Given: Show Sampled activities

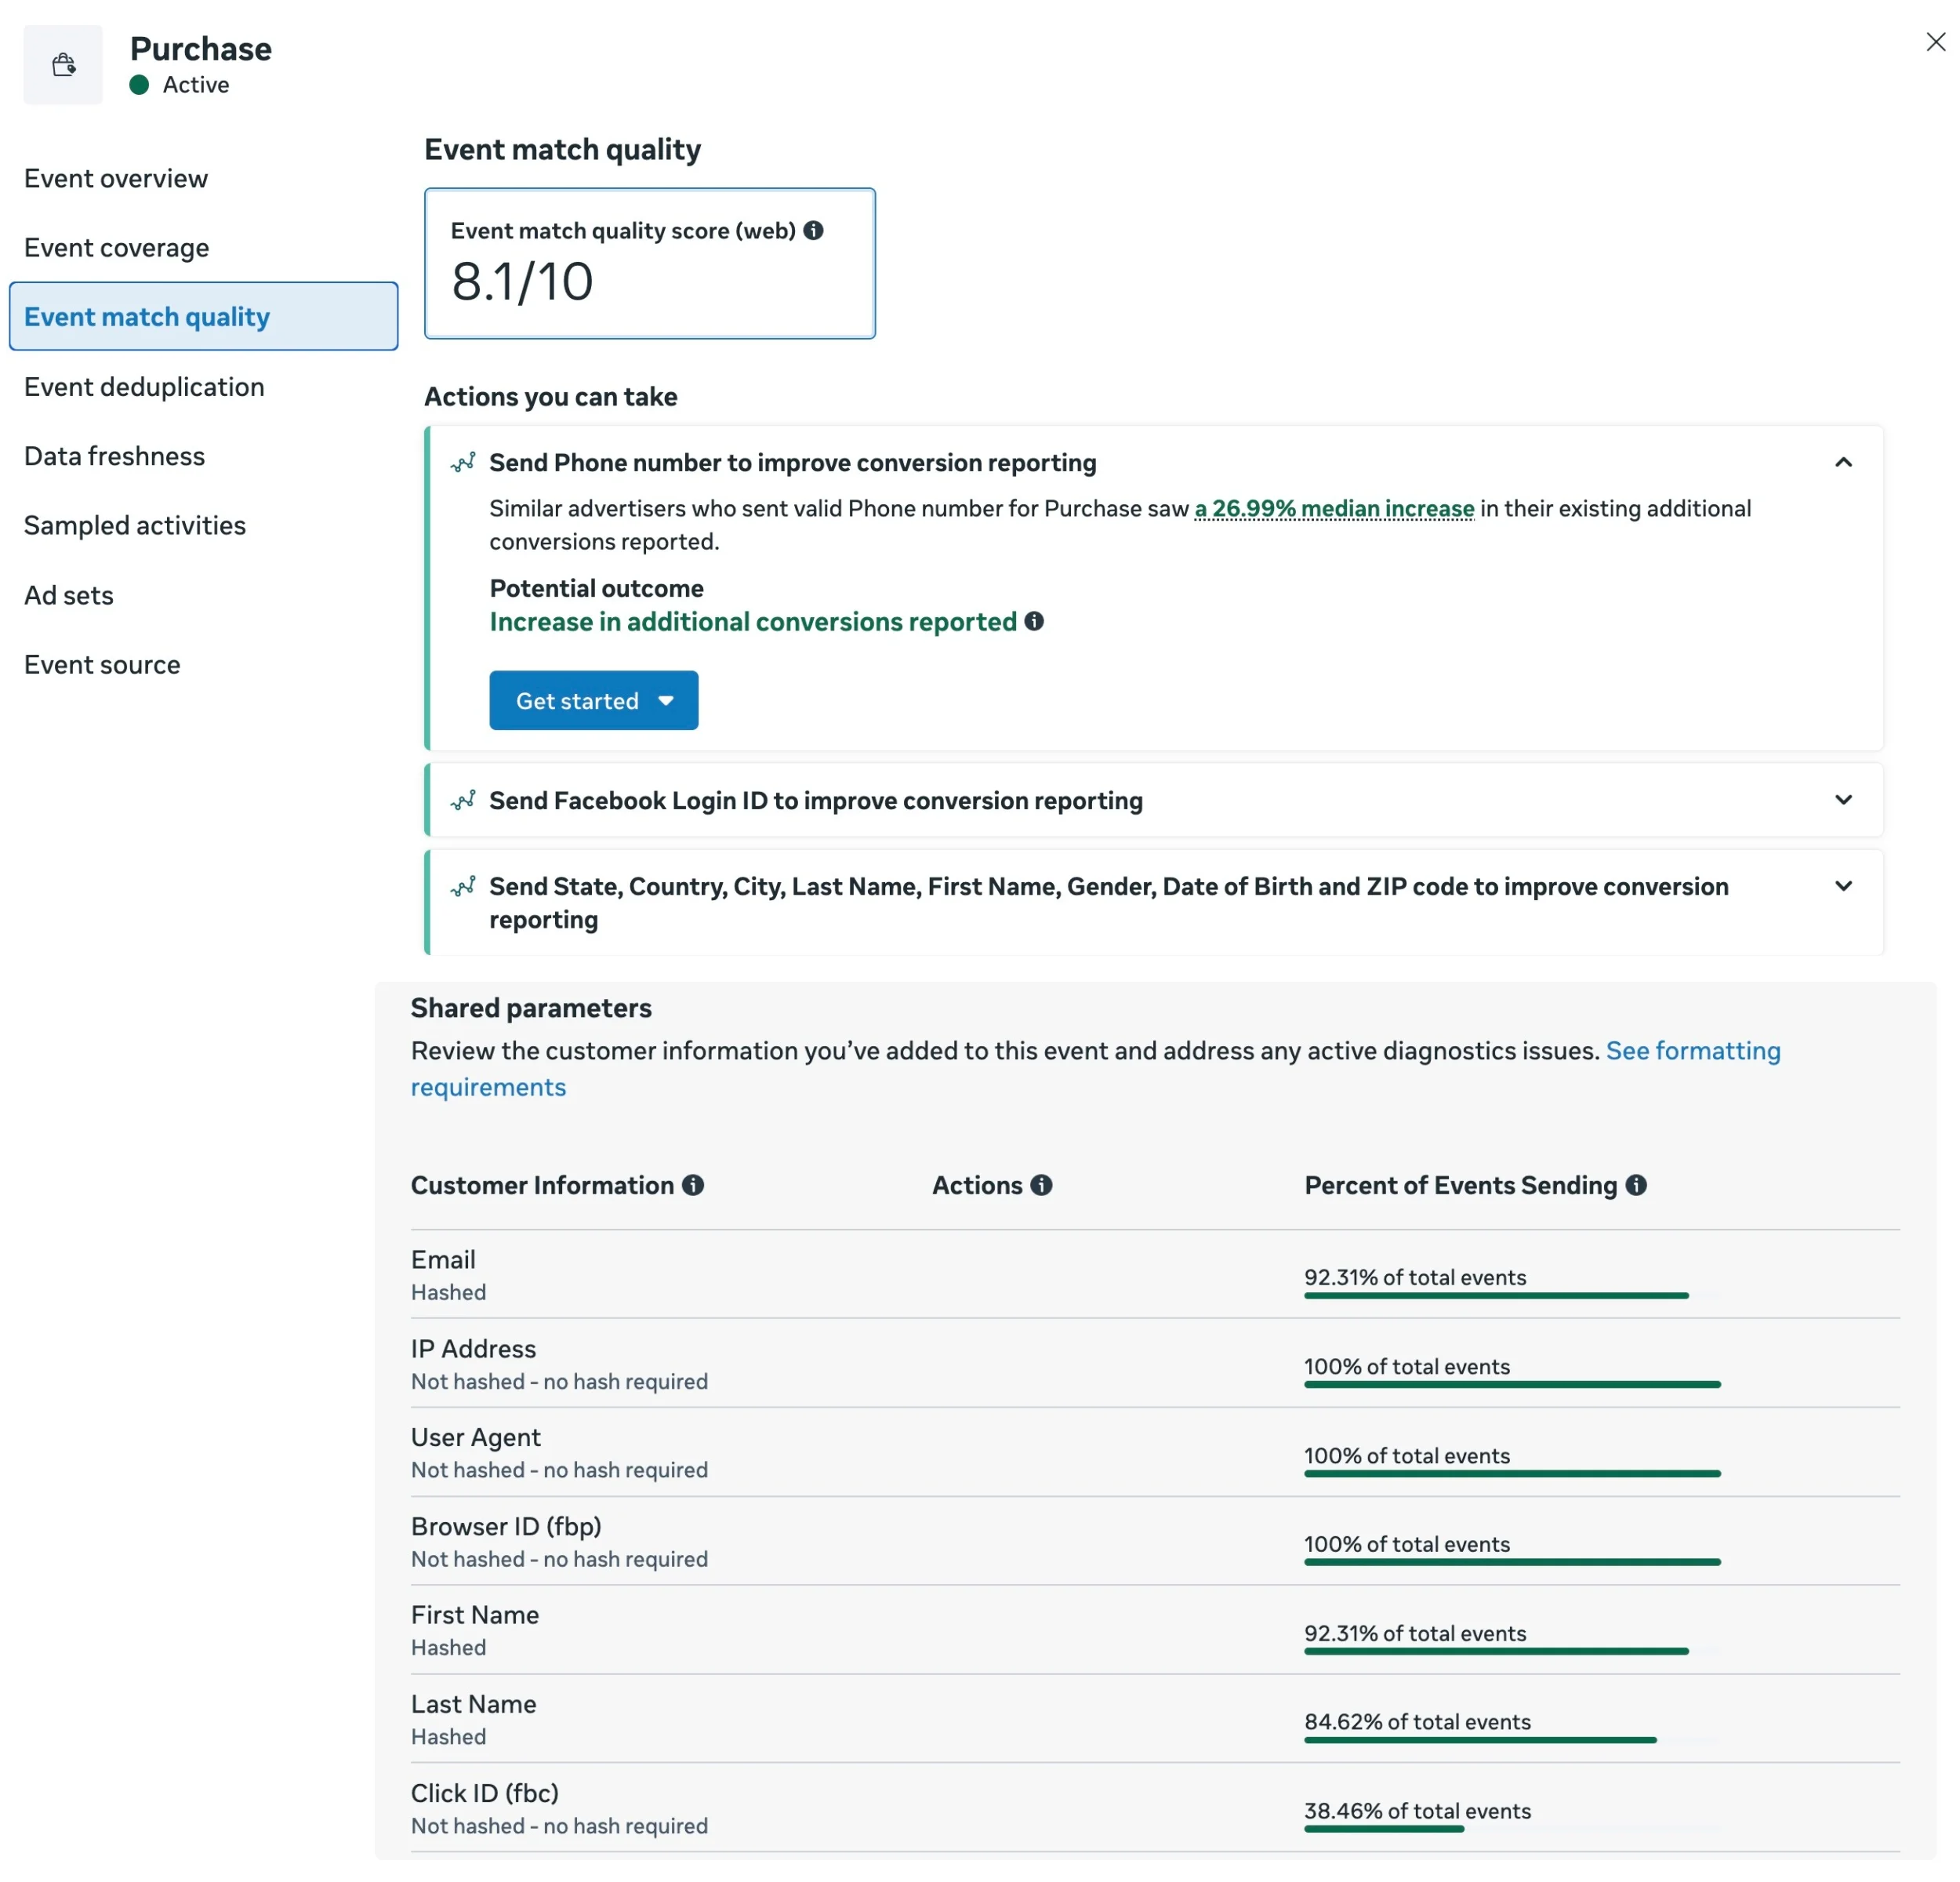Looking at the screenshot, I should pyautogui.click(x=135, y=525).
